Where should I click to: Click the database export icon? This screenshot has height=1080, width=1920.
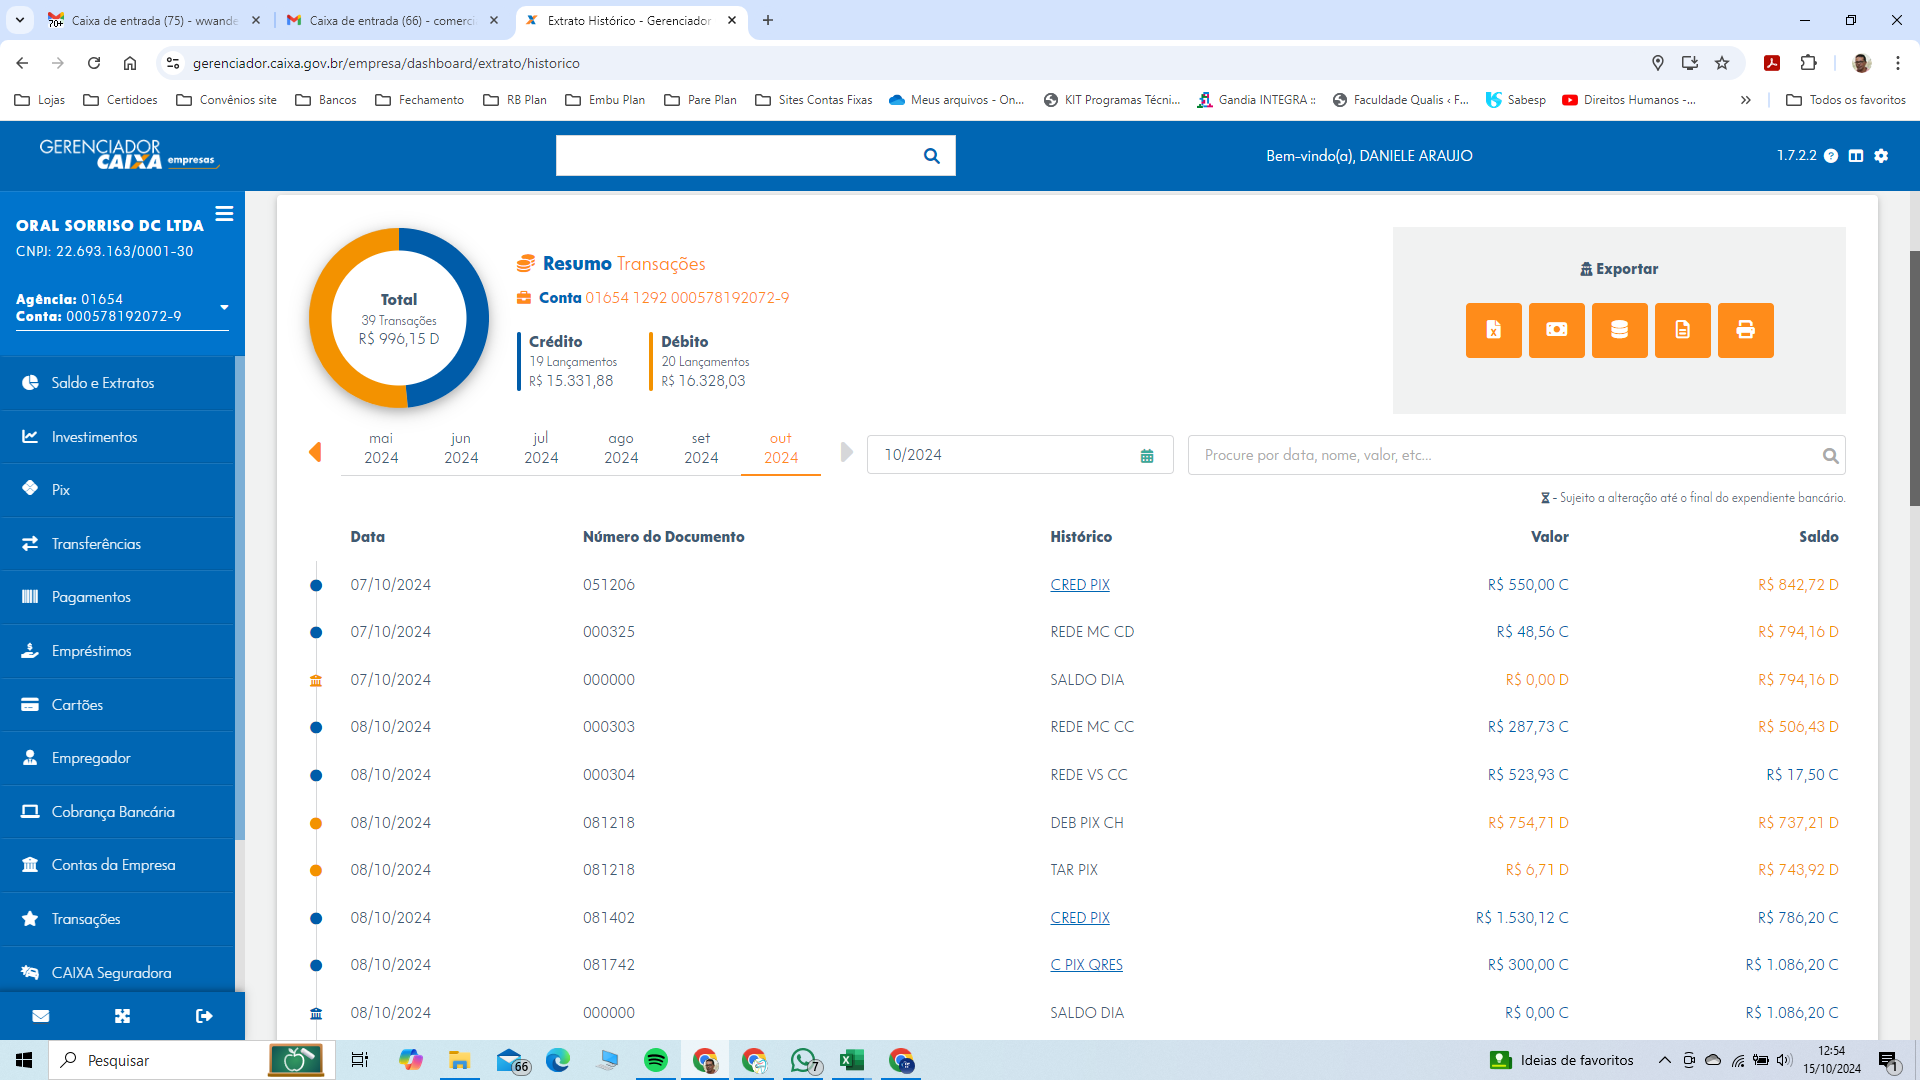[1619, 330]
